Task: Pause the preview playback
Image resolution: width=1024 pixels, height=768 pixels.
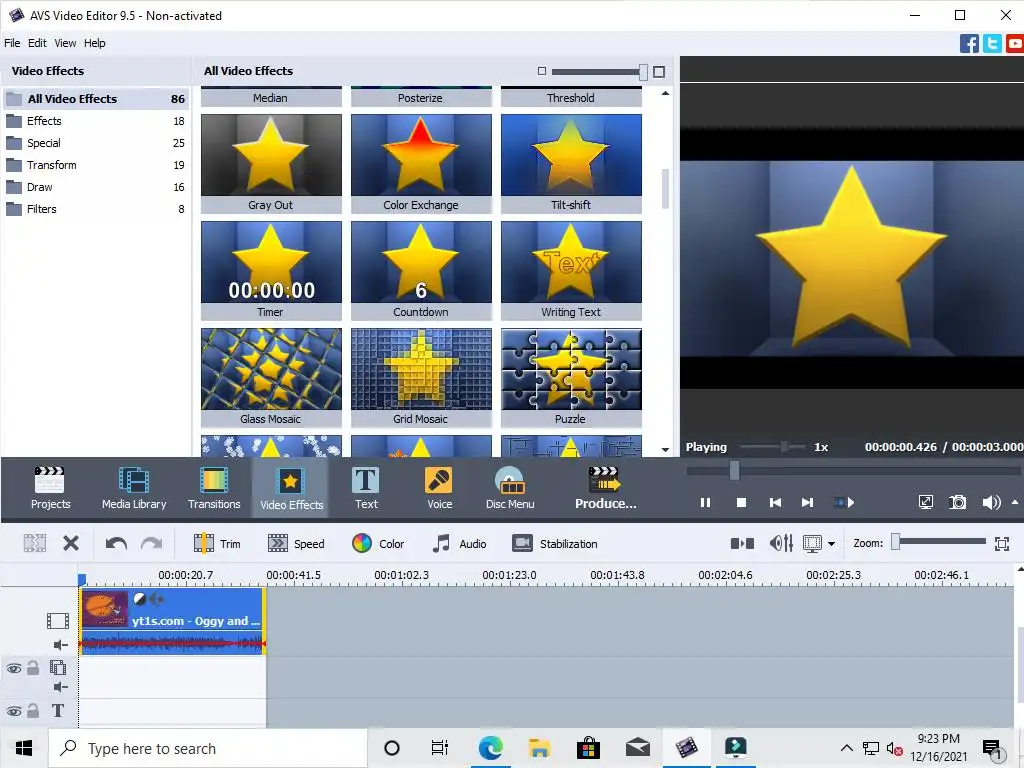Action: 705,502
